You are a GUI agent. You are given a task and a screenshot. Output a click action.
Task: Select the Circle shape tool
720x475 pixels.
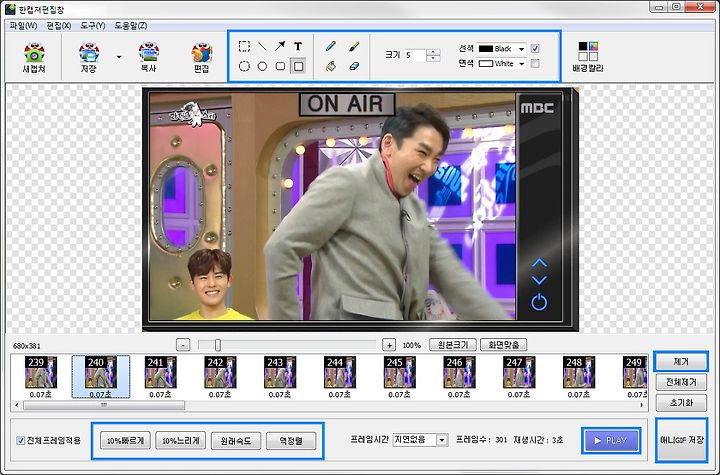[262, 66]
